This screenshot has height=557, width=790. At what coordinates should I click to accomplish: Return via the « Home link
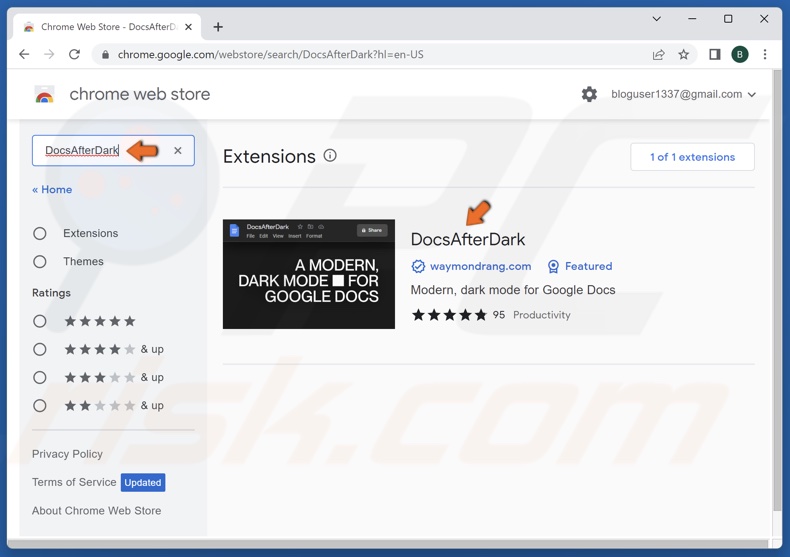(52, 189)
